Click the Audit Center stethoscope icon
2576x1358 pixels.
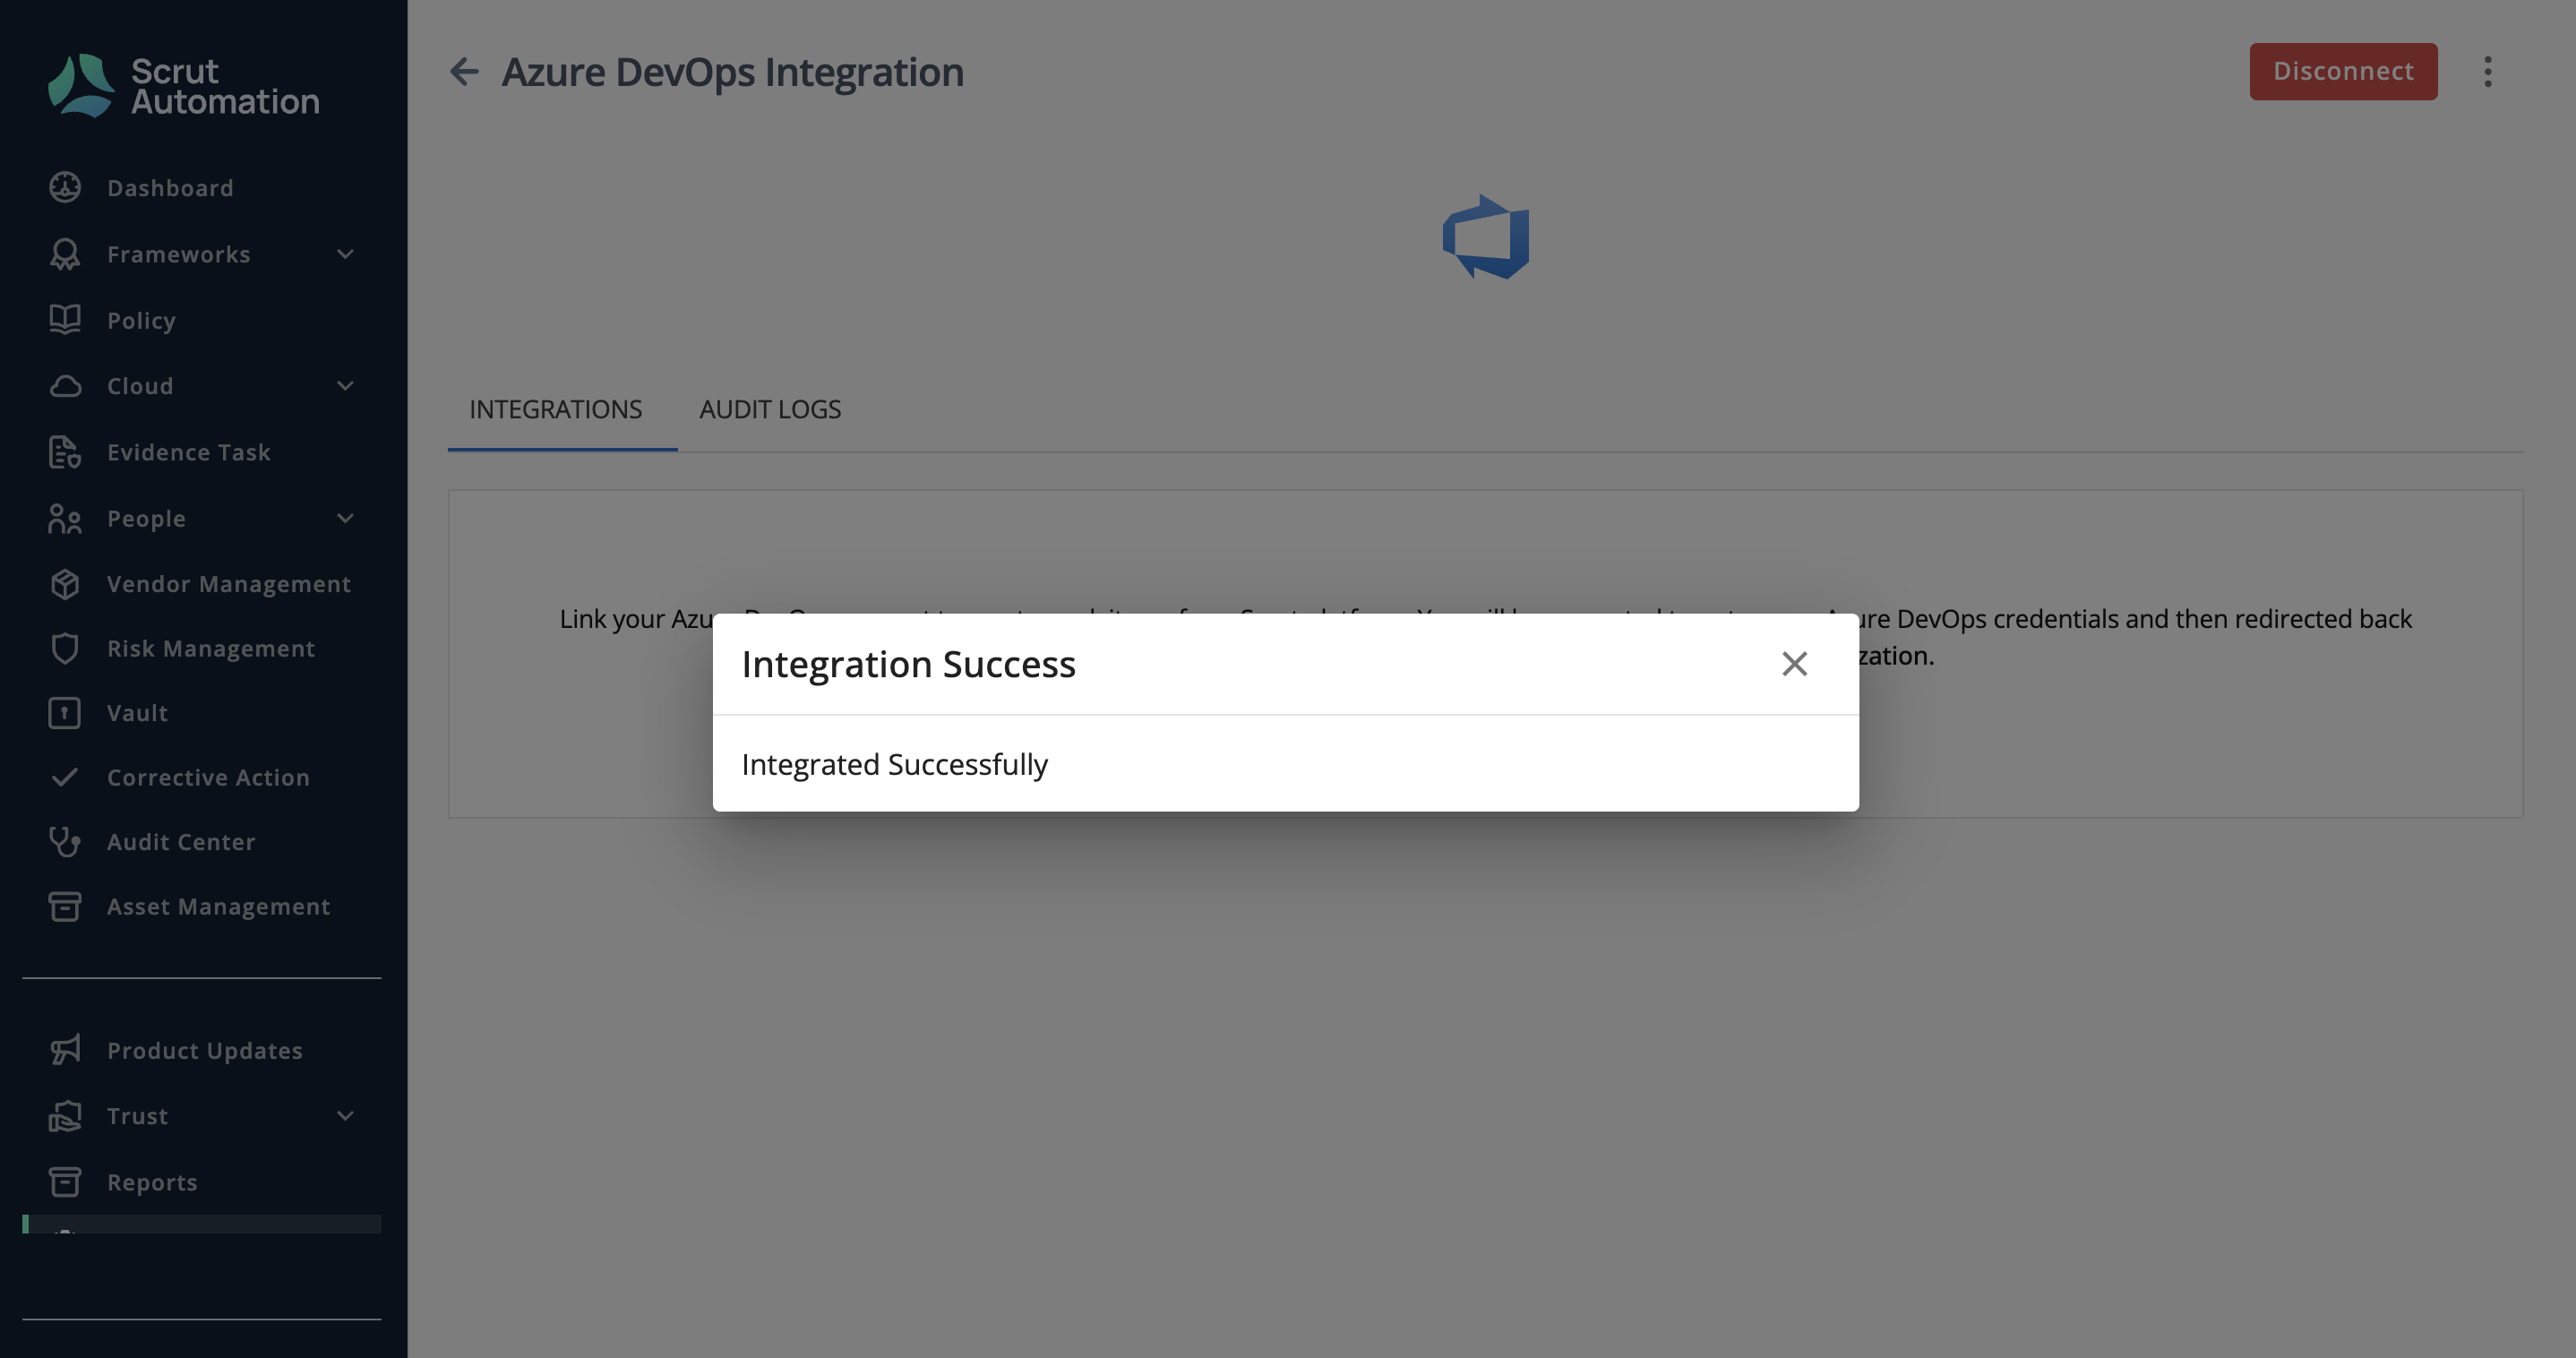[x=65, y=842]
